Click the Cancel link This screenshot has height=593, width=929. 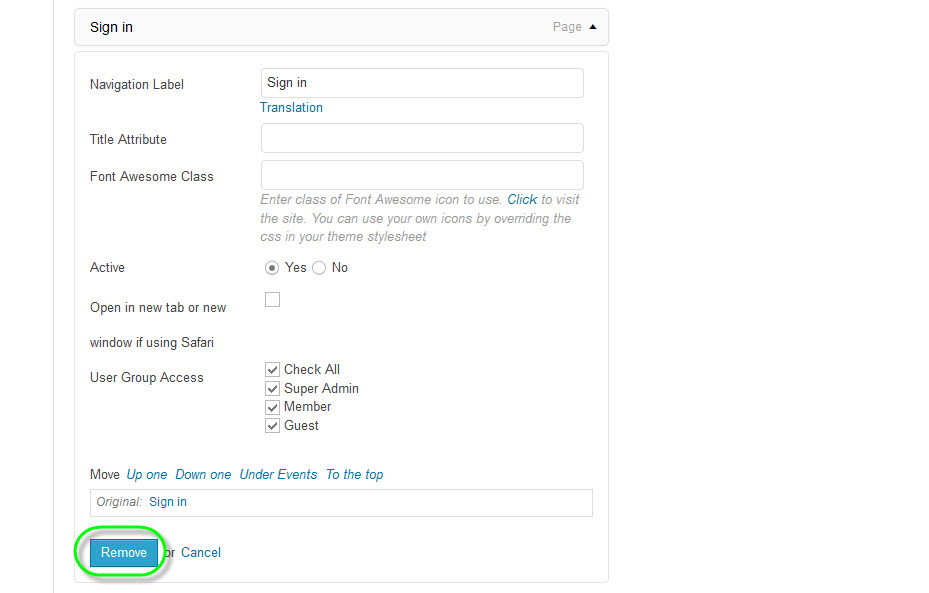201,553
